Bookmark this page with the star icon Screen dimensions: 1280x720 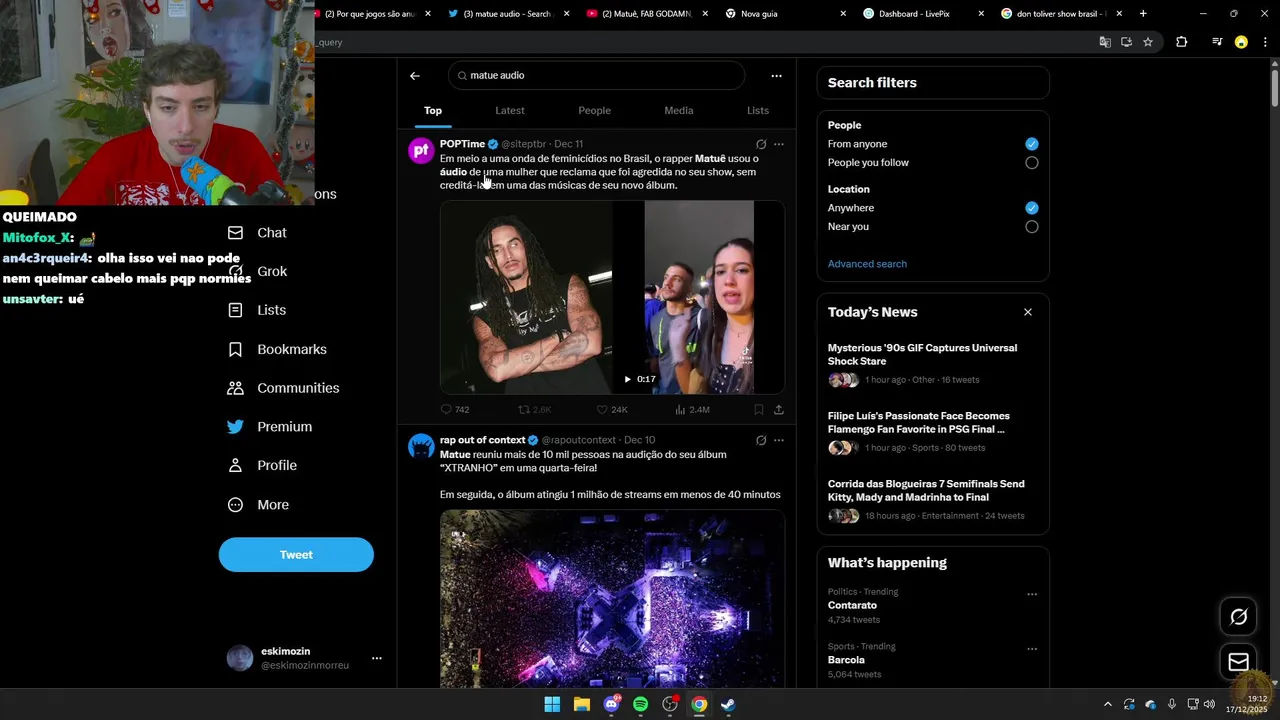click(x=1148, y=42)
